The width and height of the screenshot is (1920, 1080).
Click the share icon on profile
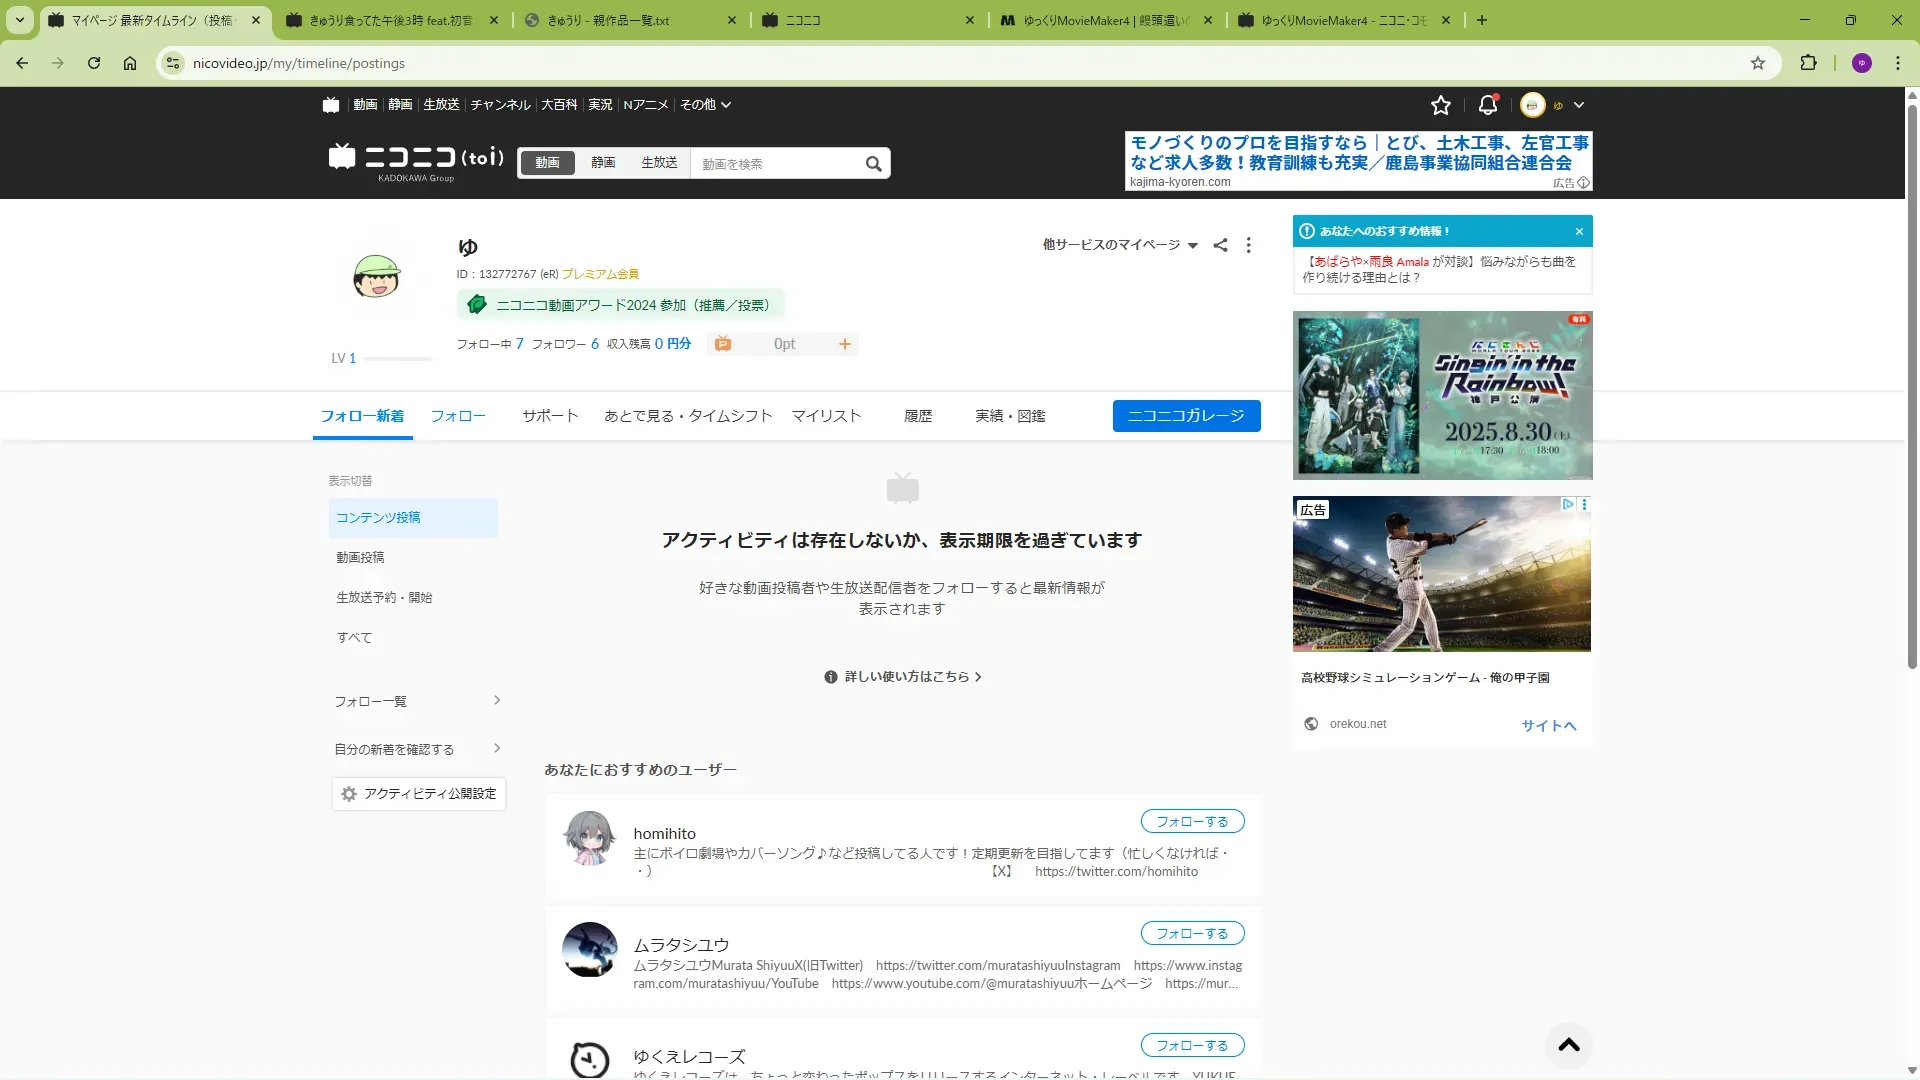point(1220,245)
